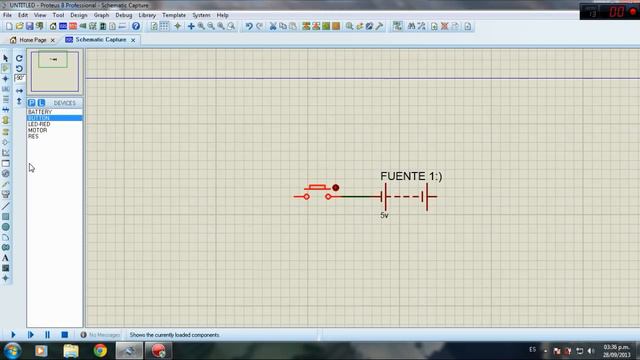Select the Junction Dot Mode tool
640x360 pixels.
point(6,78)
